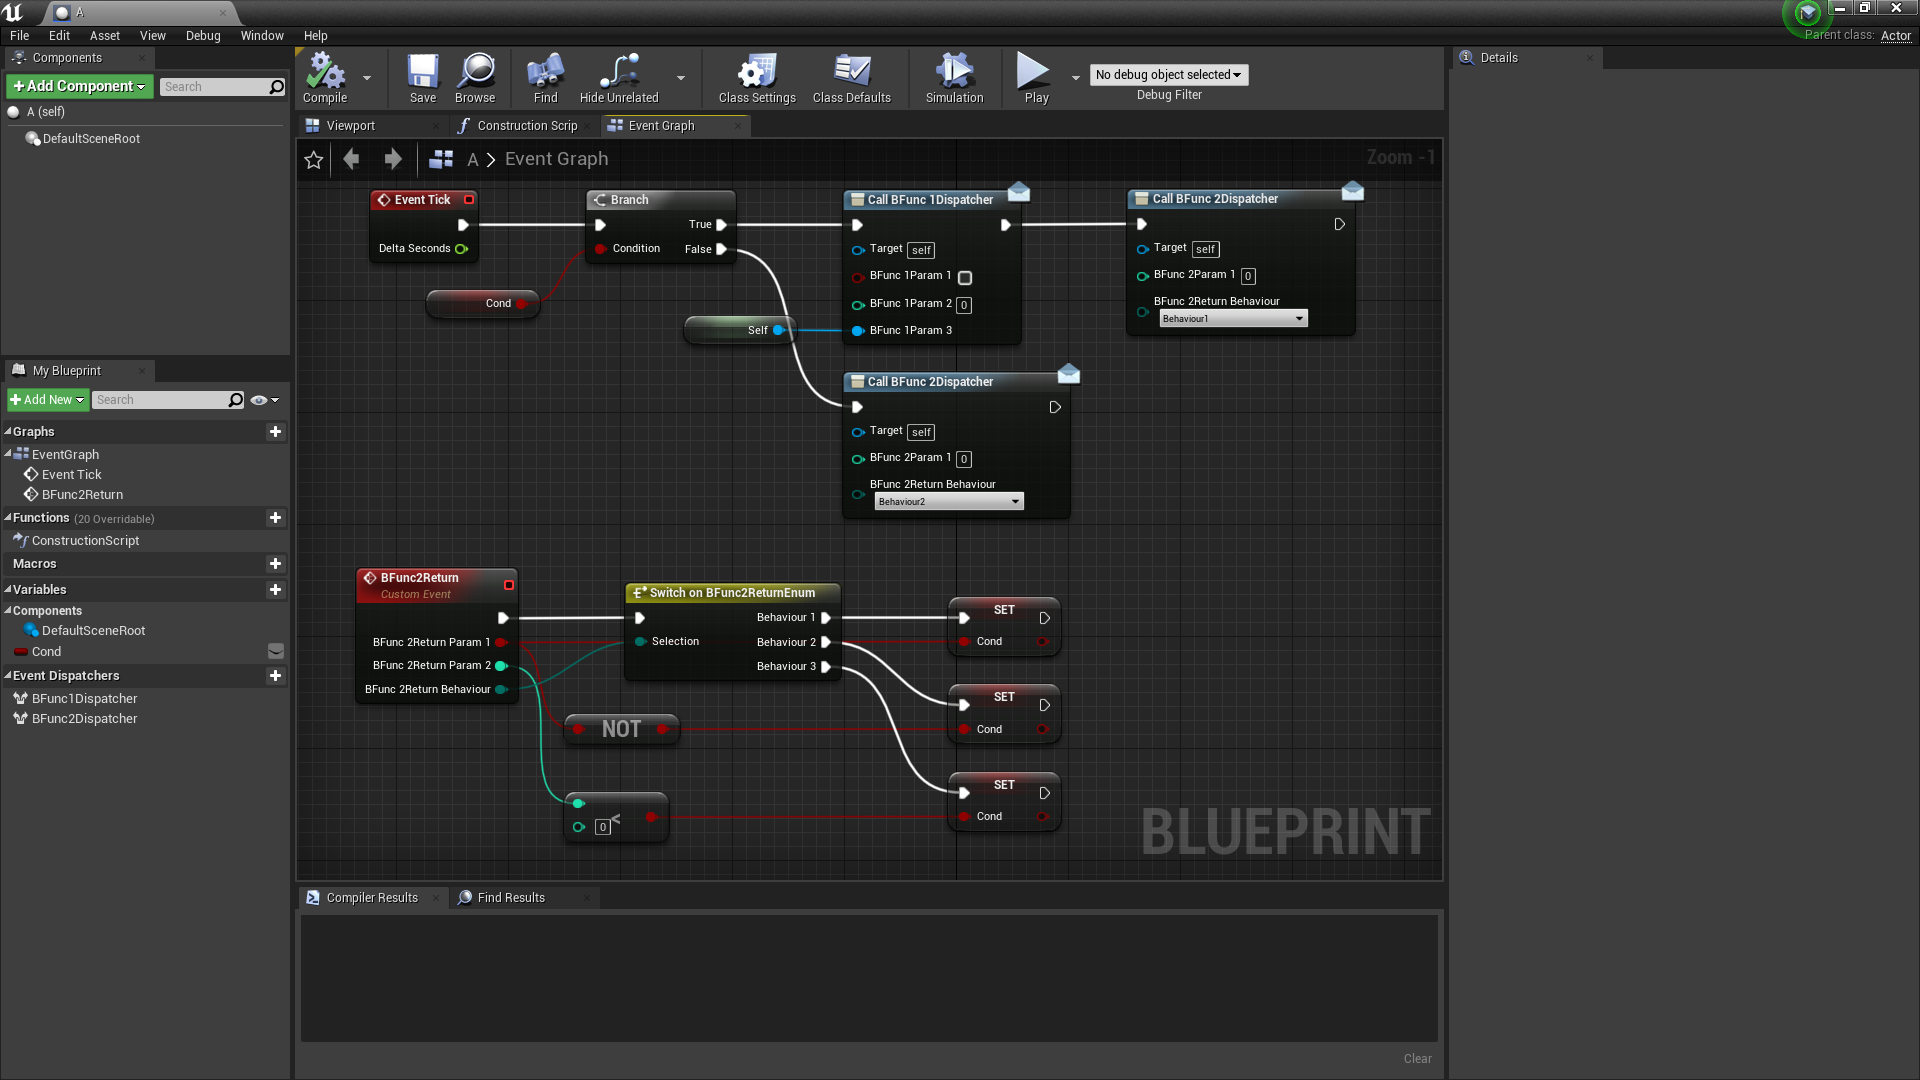Open Class Defaults
The image size is (1920, 1080).
[851, 72]
